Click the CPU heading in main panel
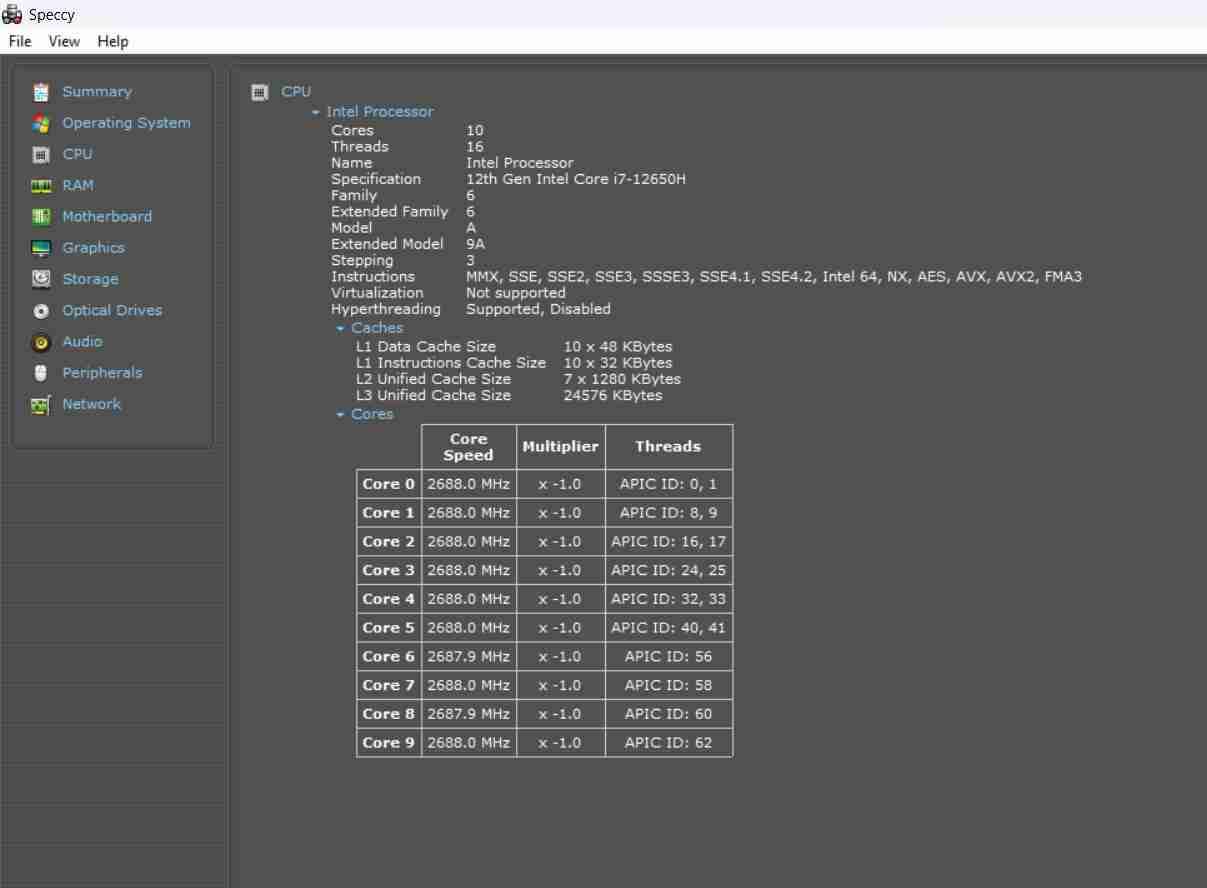The width and height of the screenshot is (1207, 888). click(296, 91)
